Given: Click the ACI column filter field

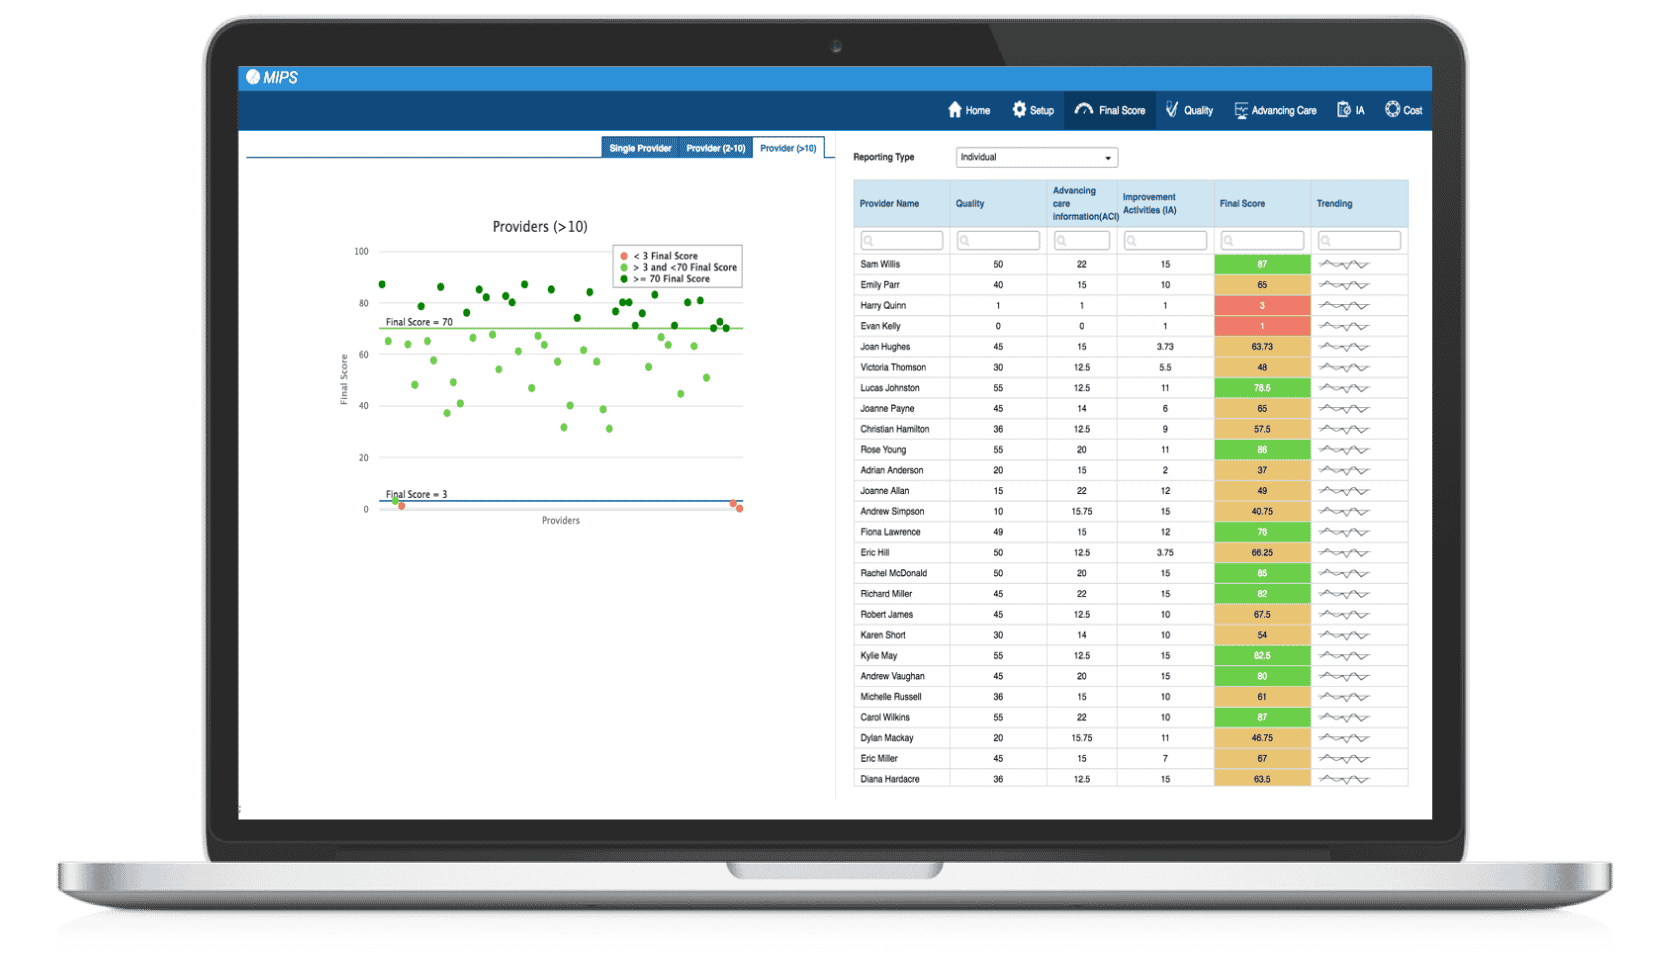Looking at the screenshot, I should click(1081, 241).
